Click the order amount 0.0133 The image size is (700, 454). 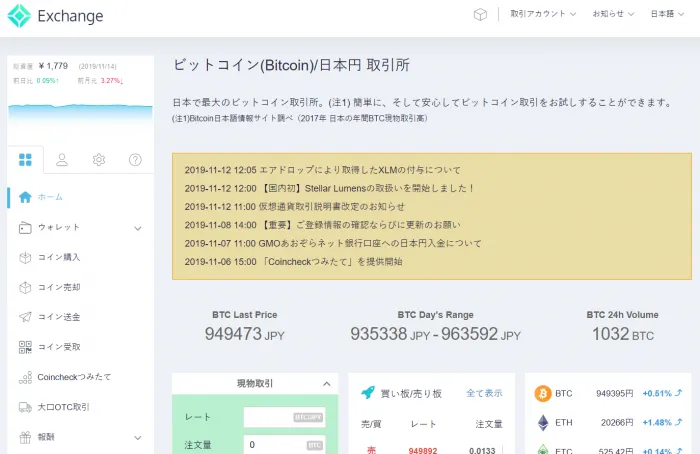[482, 450]
